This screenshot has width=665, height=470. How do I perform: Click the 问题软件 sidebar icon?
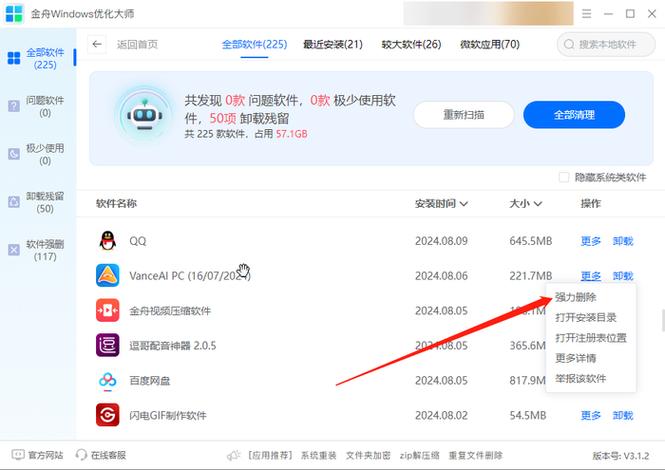pyautogui.click(x=14, y=106)
